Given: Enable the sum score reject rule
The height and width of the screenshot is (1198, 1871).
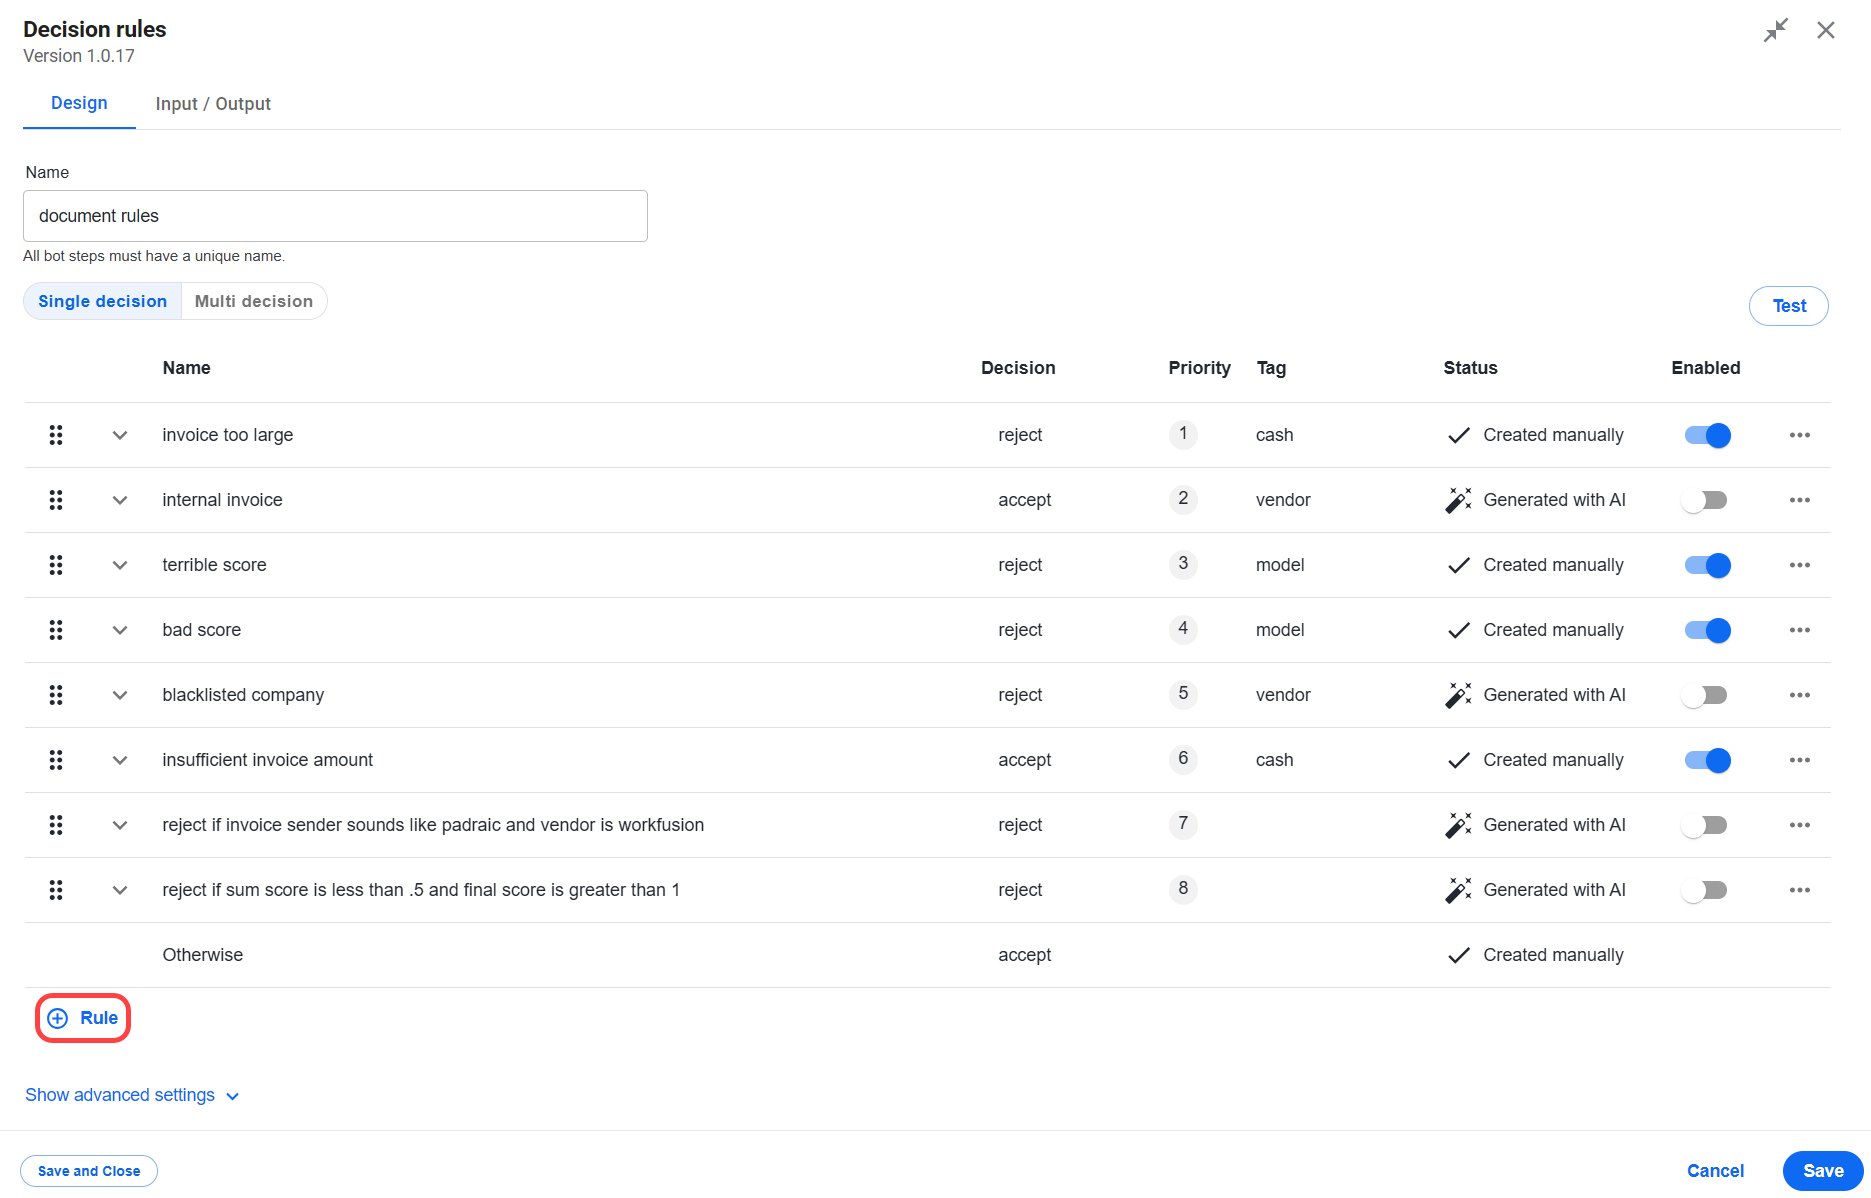Looking at the screenshot, I should [x=1705, y=890].
